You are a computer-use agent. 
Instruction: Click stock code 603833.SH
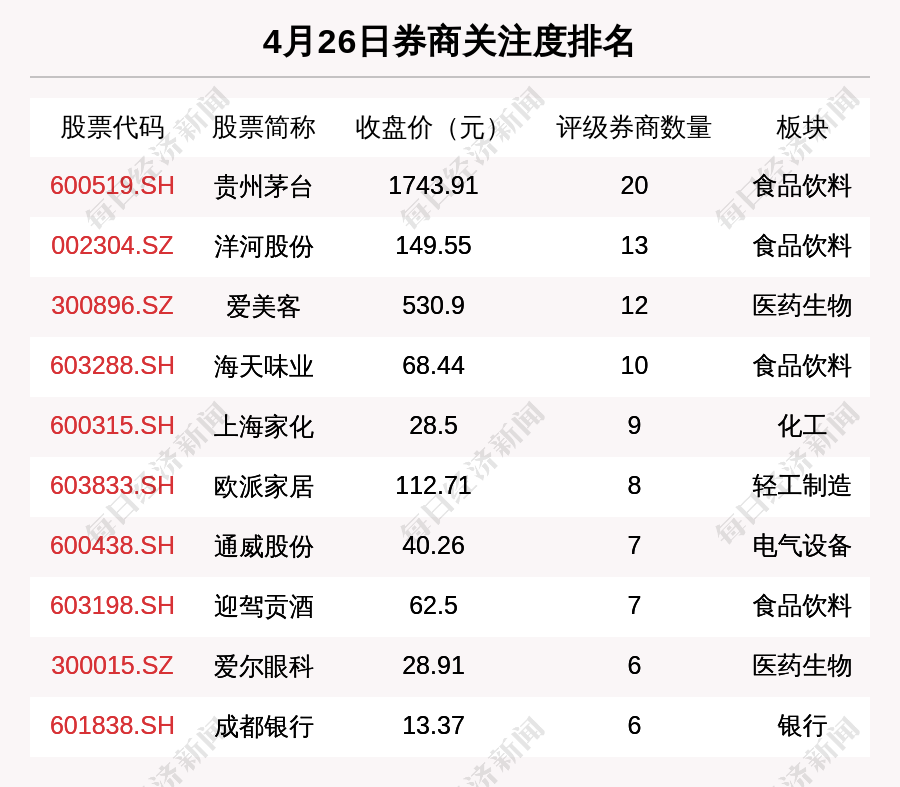pyautogui.click(x=112, y=486)
